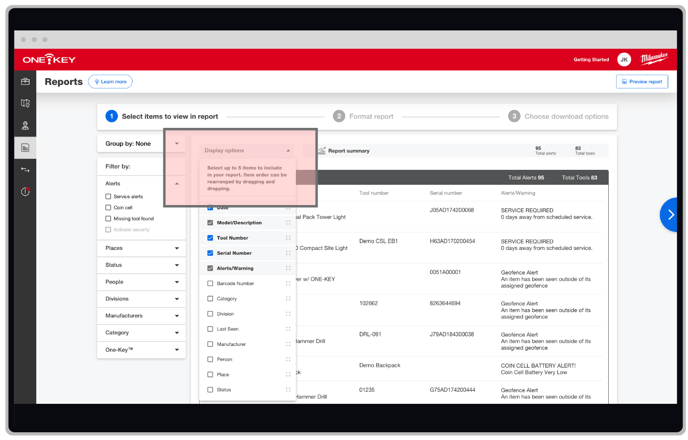This screenshot has height=440, width=688.
Task: Grab the drag handle for Barcode Number
Action: [x=288, y=283]
